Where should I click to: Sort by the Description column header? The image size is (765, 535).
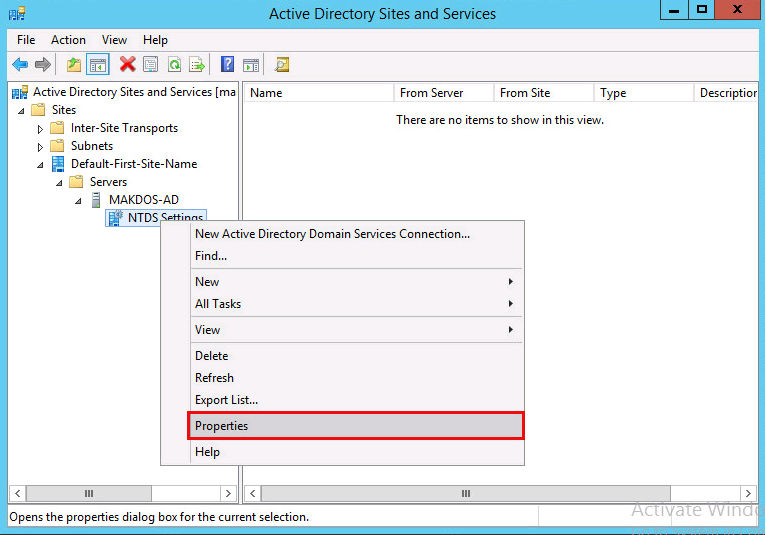726,93
